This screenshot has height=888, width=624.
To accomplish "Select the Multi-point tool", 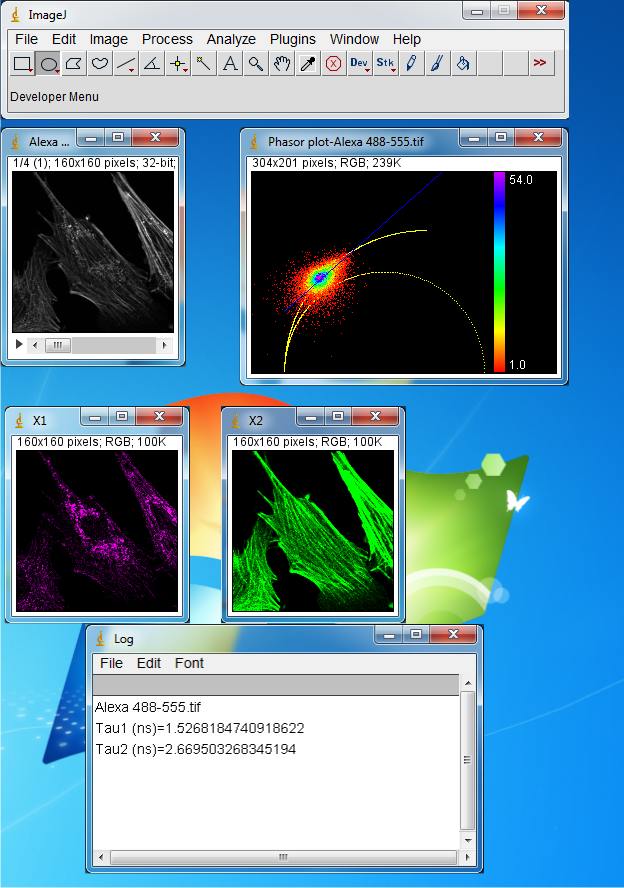I will coord(178,63).
